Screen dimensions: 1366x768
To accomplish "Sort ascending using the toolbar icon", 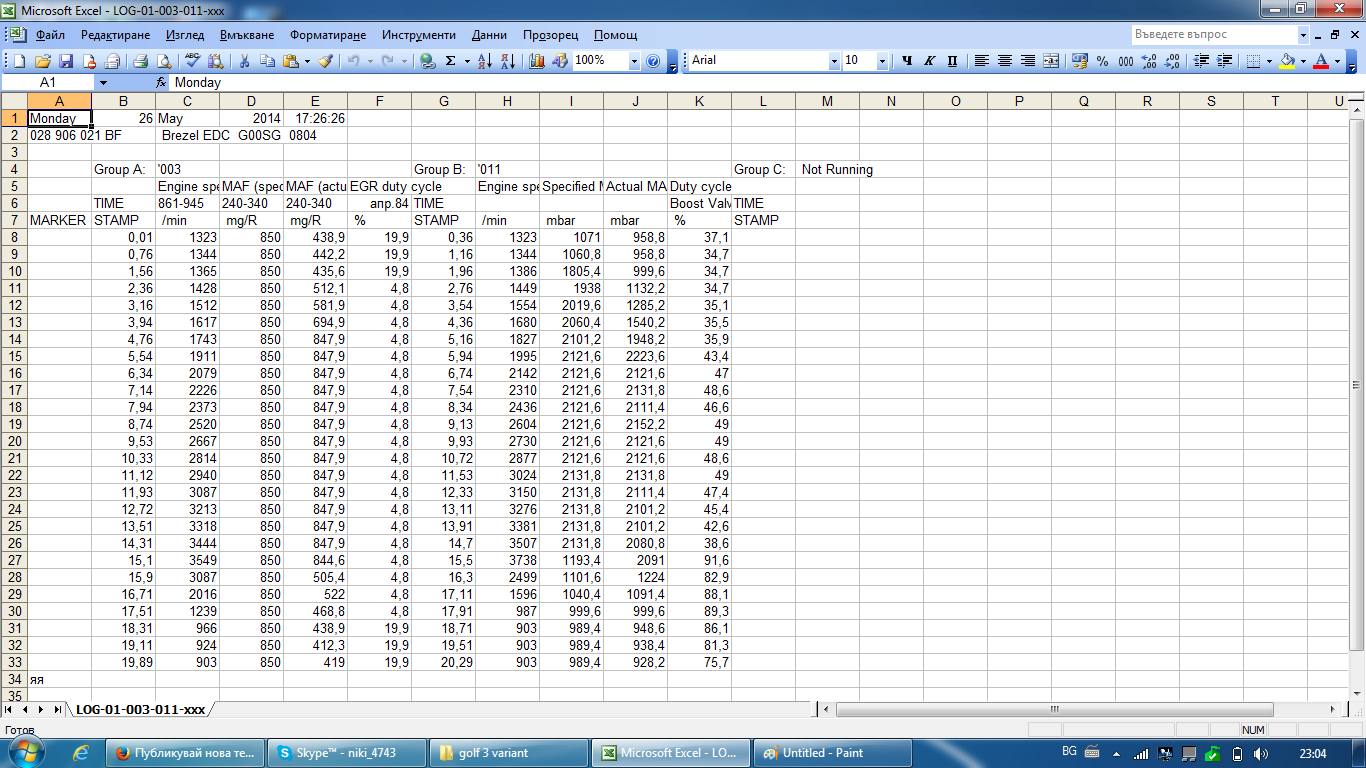I will (485, 61).
